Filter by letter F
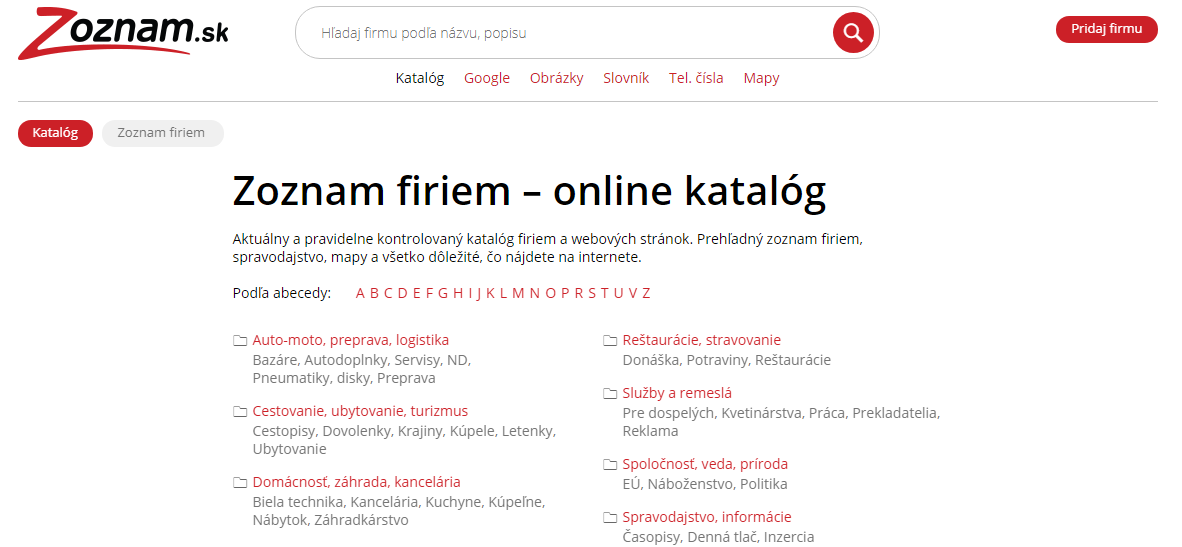This screenshot has width=1182, height=547. [429, 293]
